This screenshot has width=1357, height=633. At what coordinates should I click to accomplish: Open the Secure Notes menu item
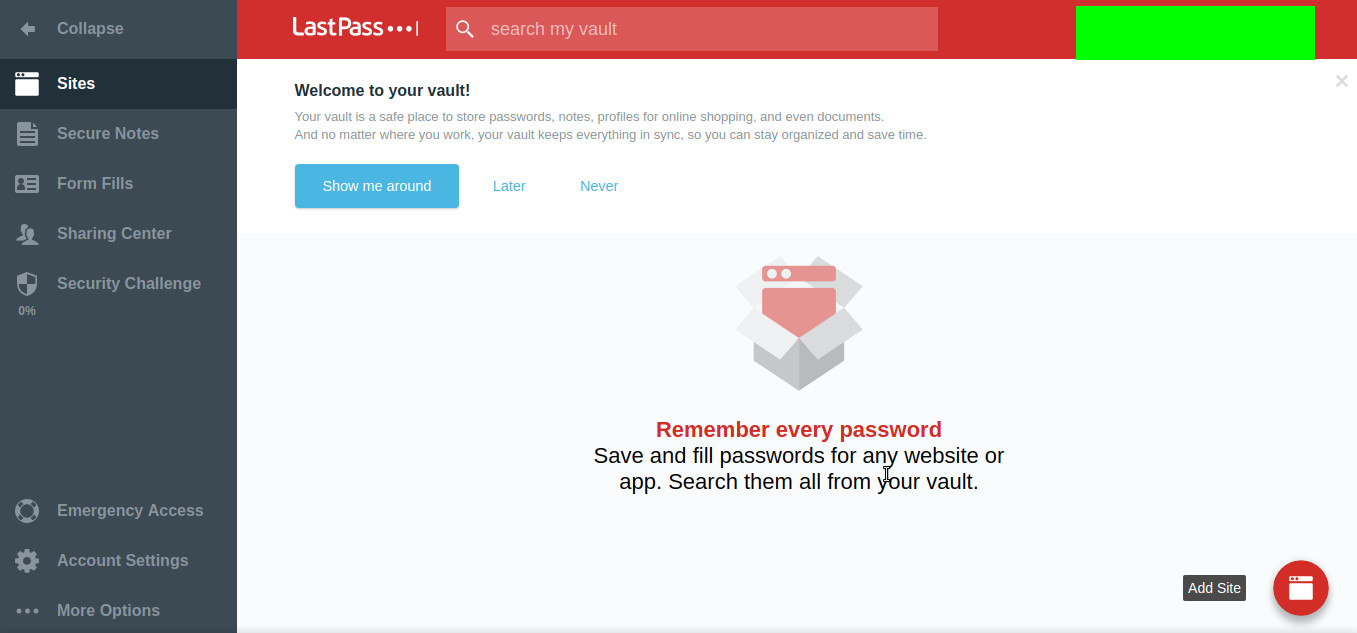(118, 134)
